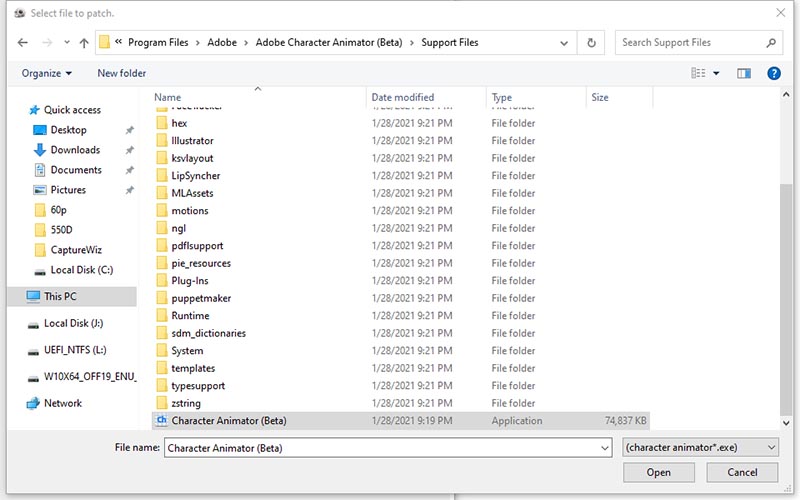
Task: Select the LipSyncher folder icon
Action: coord(162,176)
